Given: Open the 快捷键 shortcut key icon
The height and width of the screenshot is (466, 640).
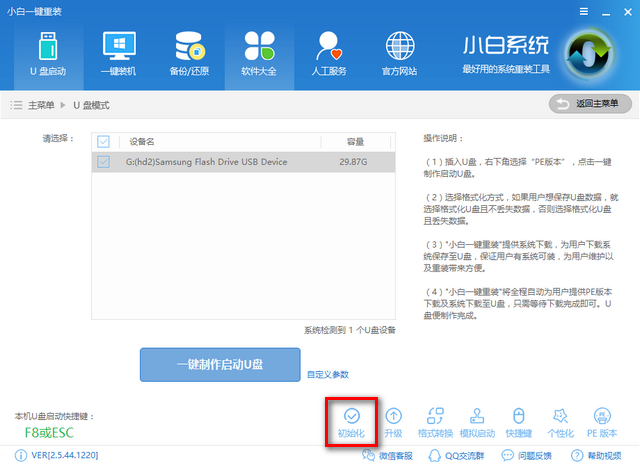Looking at the screenshot, I should pos(518,416).
